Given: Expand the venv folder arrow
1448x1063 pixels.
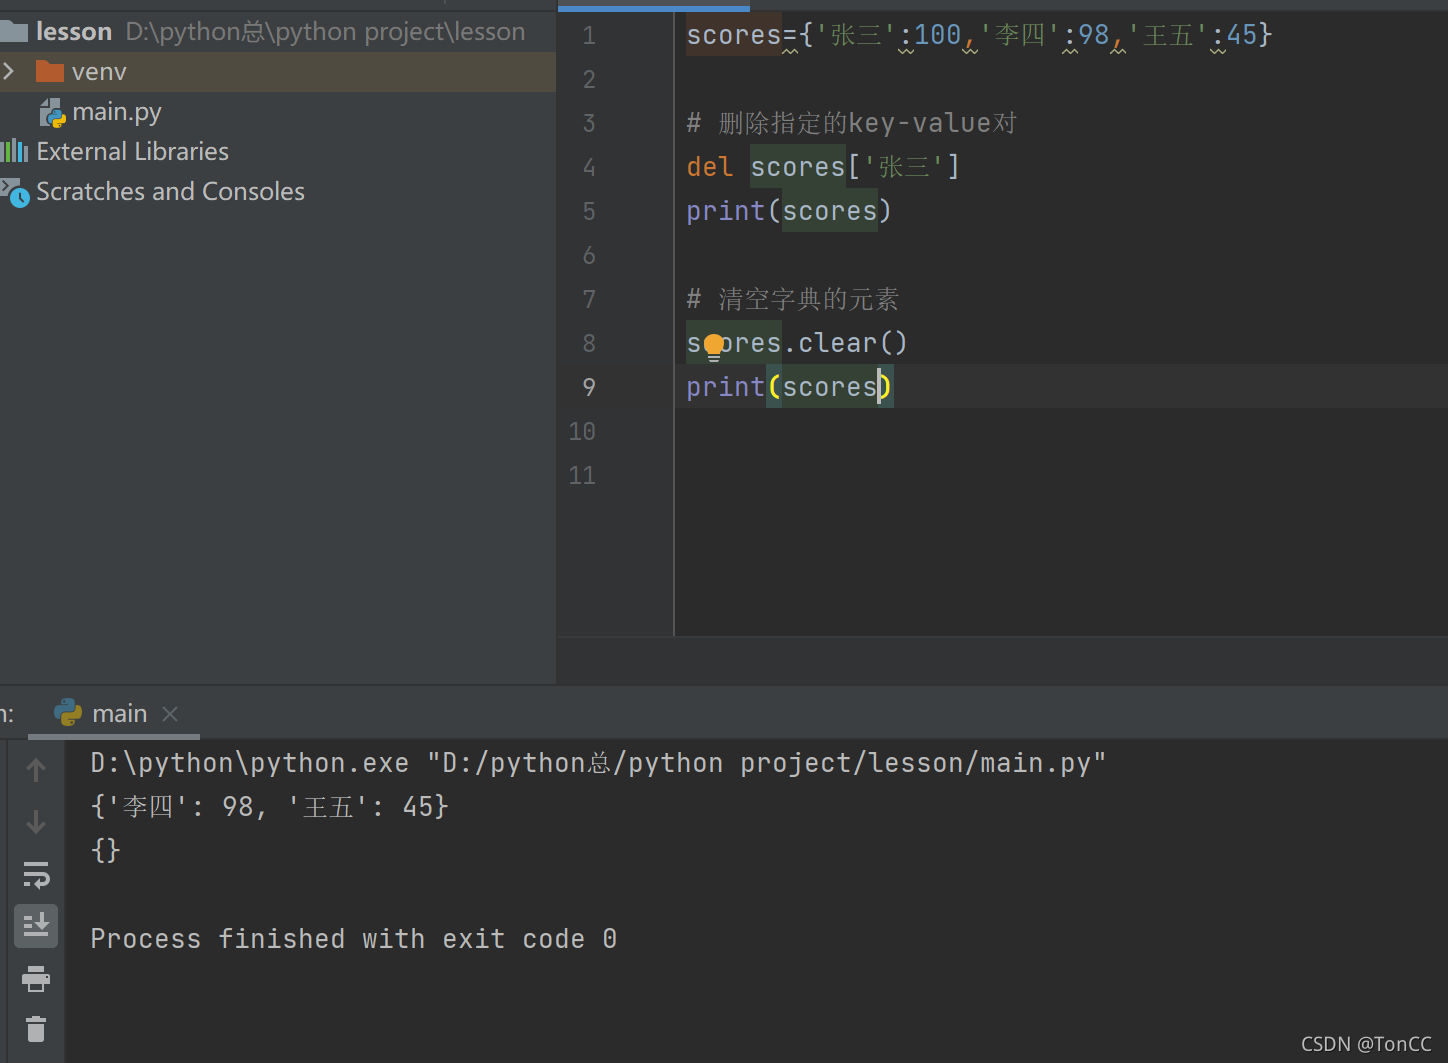Looking at the screenshot, I should (9, 71).
